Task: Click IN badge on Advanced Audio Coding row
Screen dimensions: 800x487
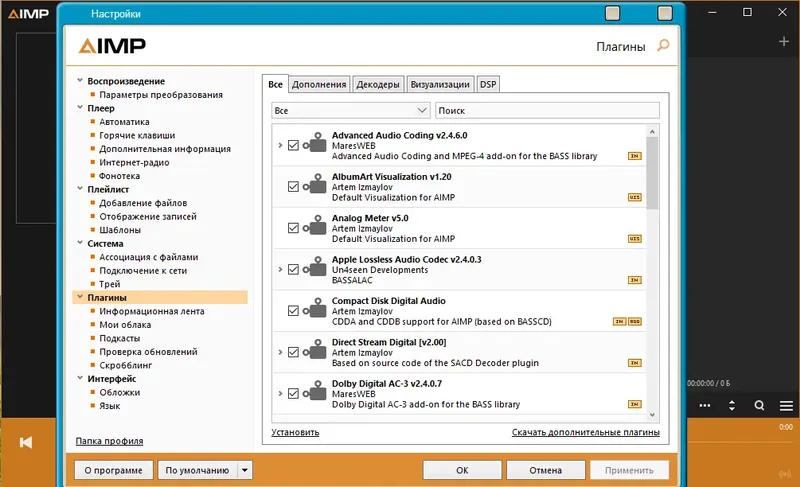Action: click(x=635, y=156)
